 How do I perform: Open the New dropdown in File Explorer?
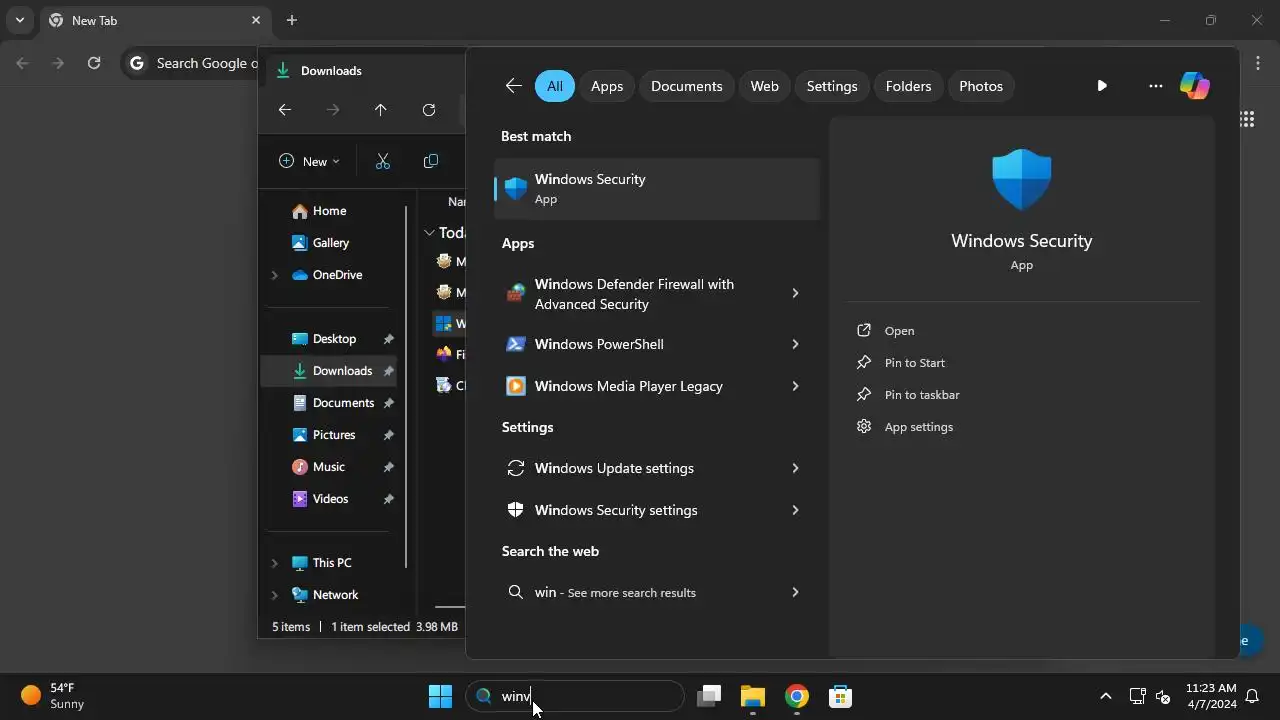(x=309, y=161)
